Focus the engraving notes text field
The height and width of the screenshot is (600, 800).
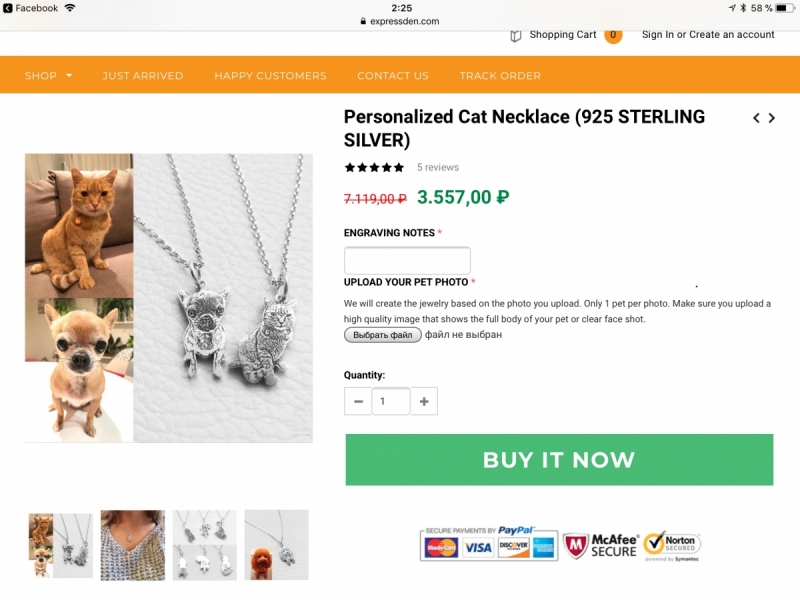[x=407, y=261]
